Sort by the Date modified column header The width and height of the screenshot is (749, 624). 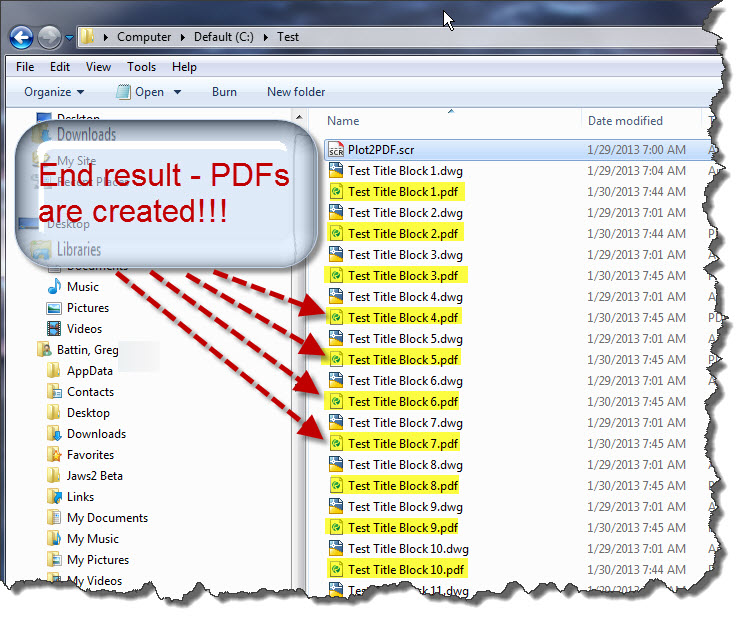click(x=625, y=121)
